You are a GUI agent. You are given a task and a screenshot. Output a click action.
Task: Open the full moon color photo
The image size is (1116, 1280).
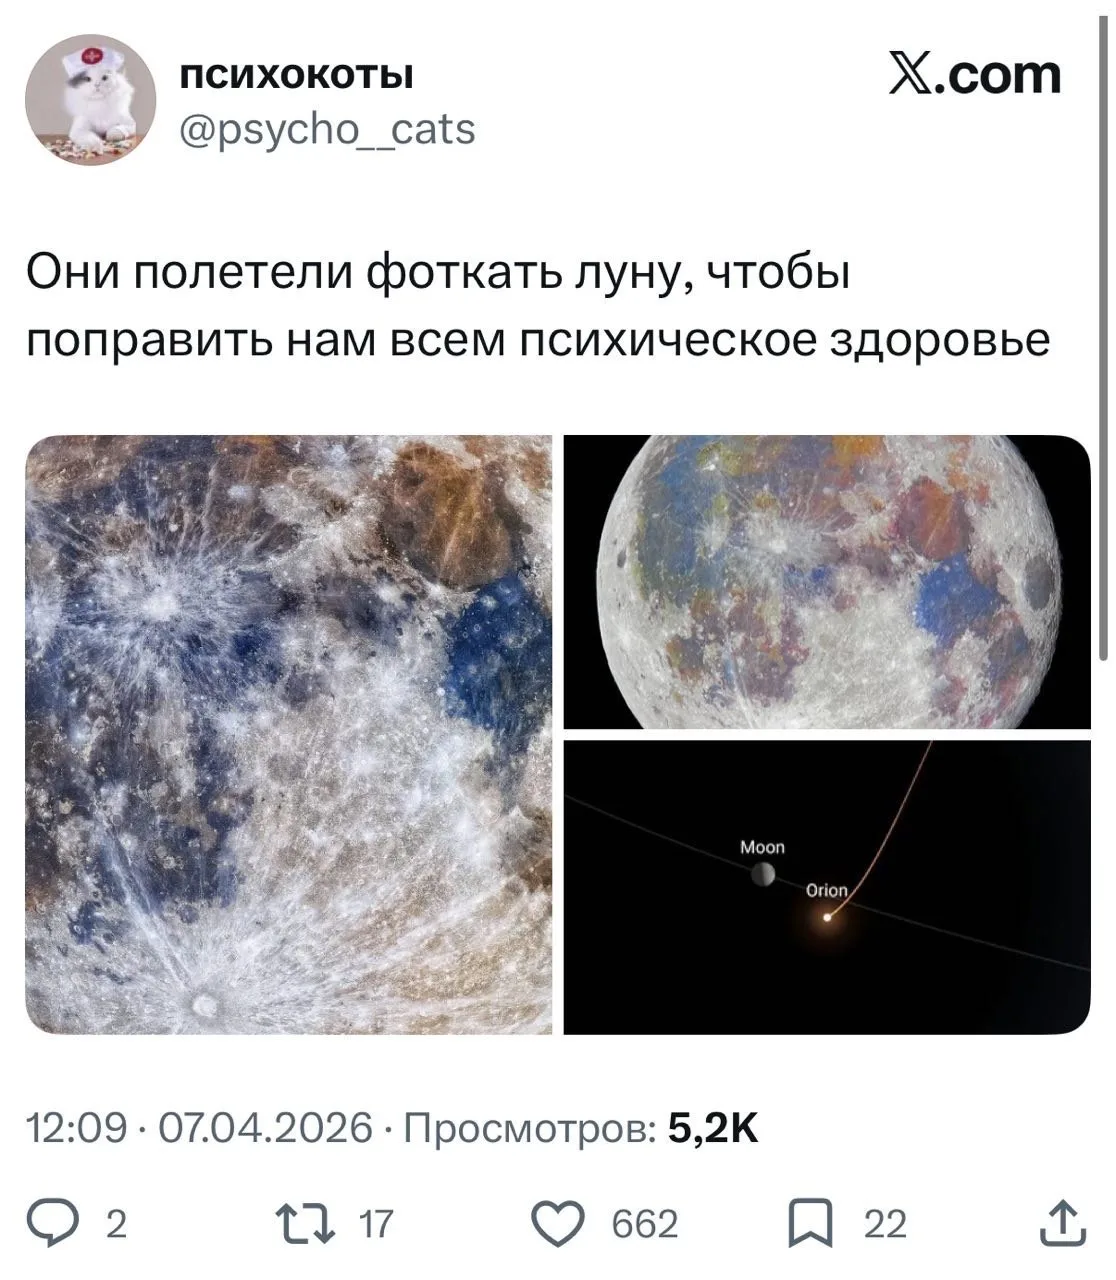coord(827,581)
